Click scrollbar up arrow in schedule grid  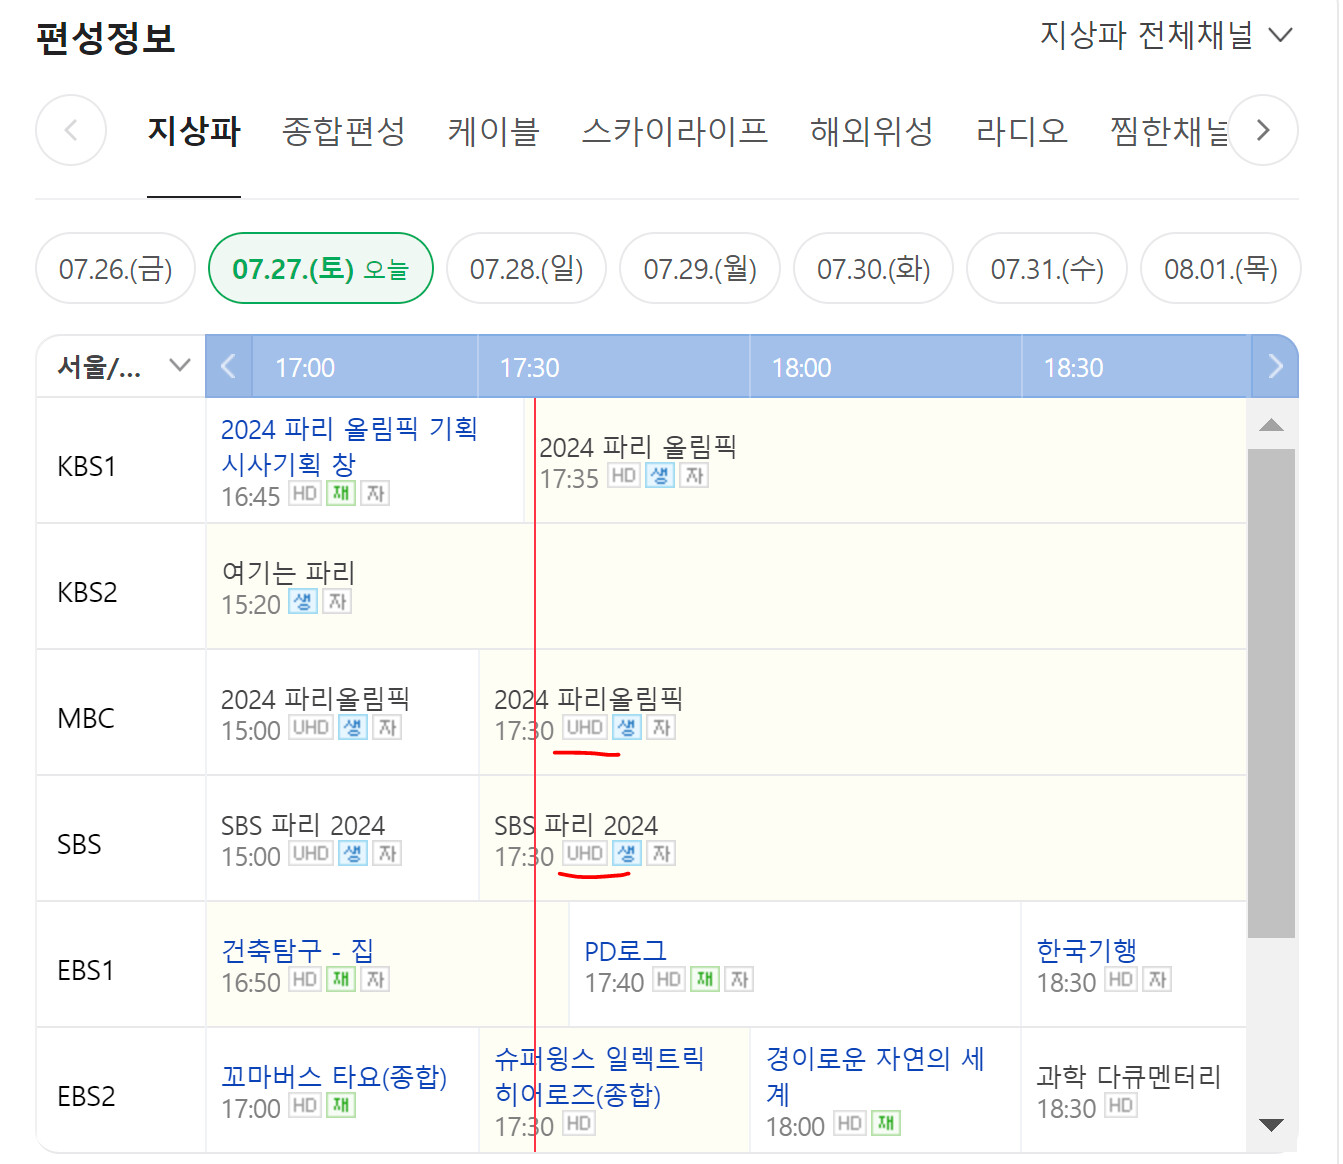(x=1272, y=425)
